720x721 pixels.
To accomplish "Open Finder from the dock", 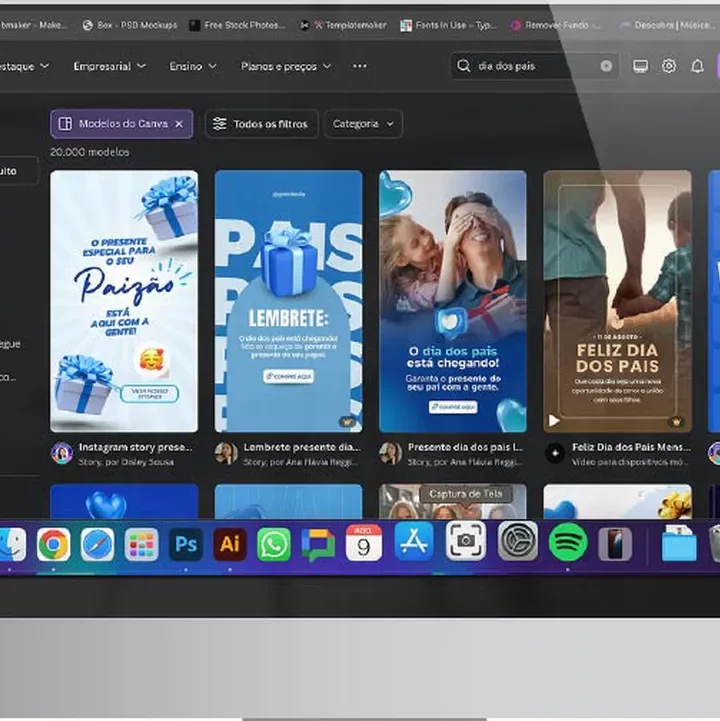I will pyautogui.click(x=12, y=544).
